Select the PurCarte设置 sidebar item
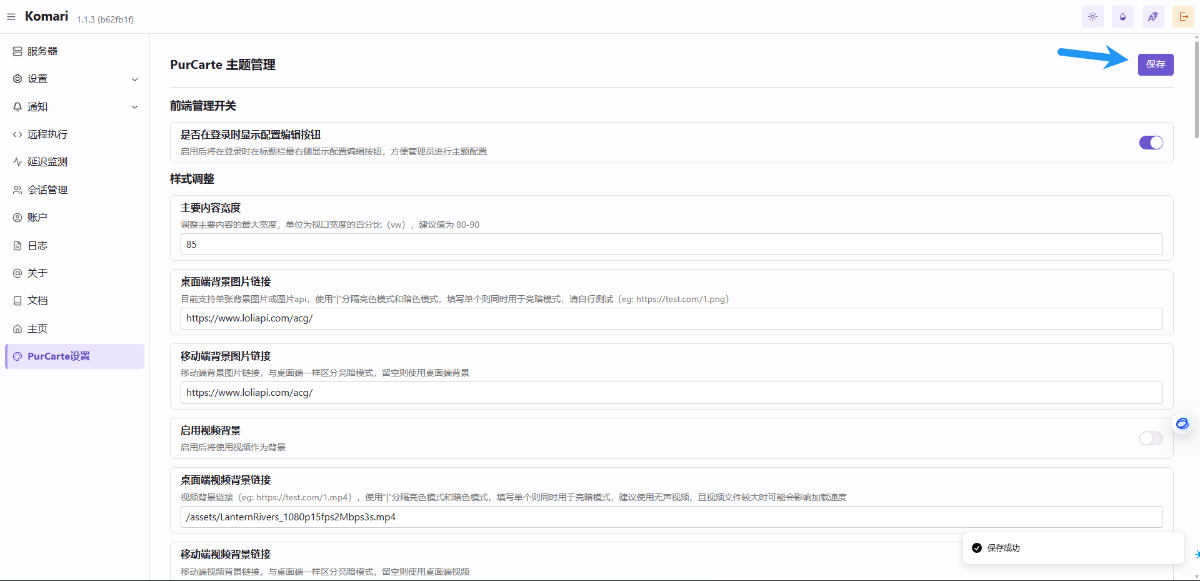This screenshot has width=1200, height=581. [75, 356]
